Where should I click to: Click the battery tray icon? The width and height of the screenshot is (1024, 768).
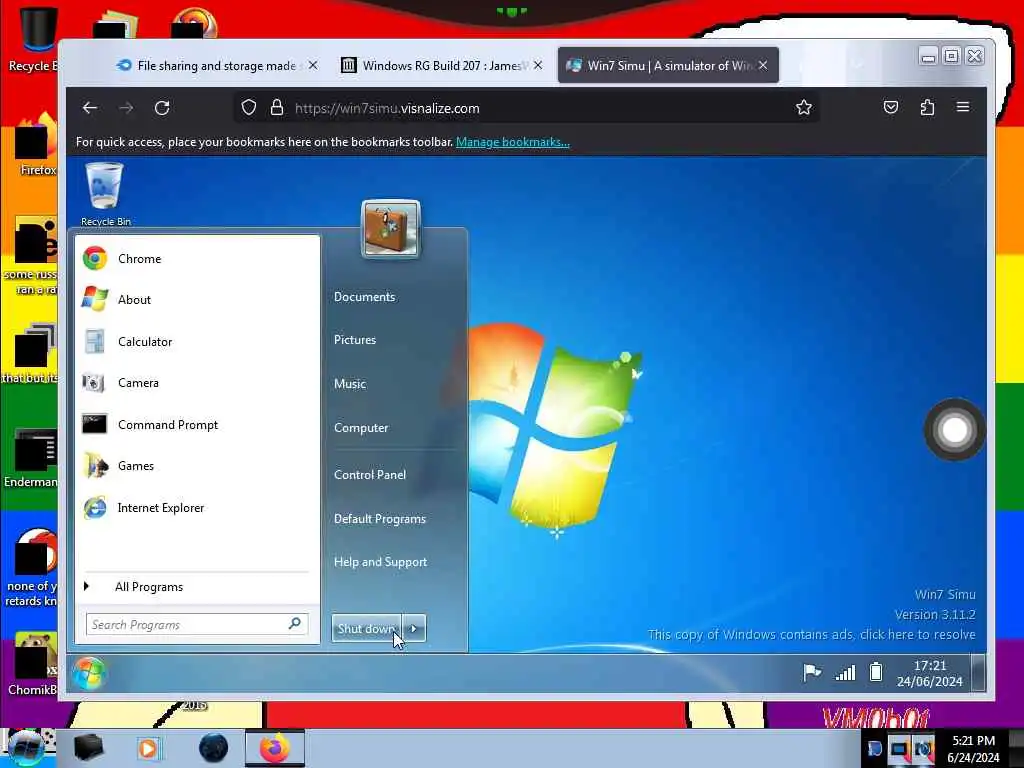pos(876,672)
